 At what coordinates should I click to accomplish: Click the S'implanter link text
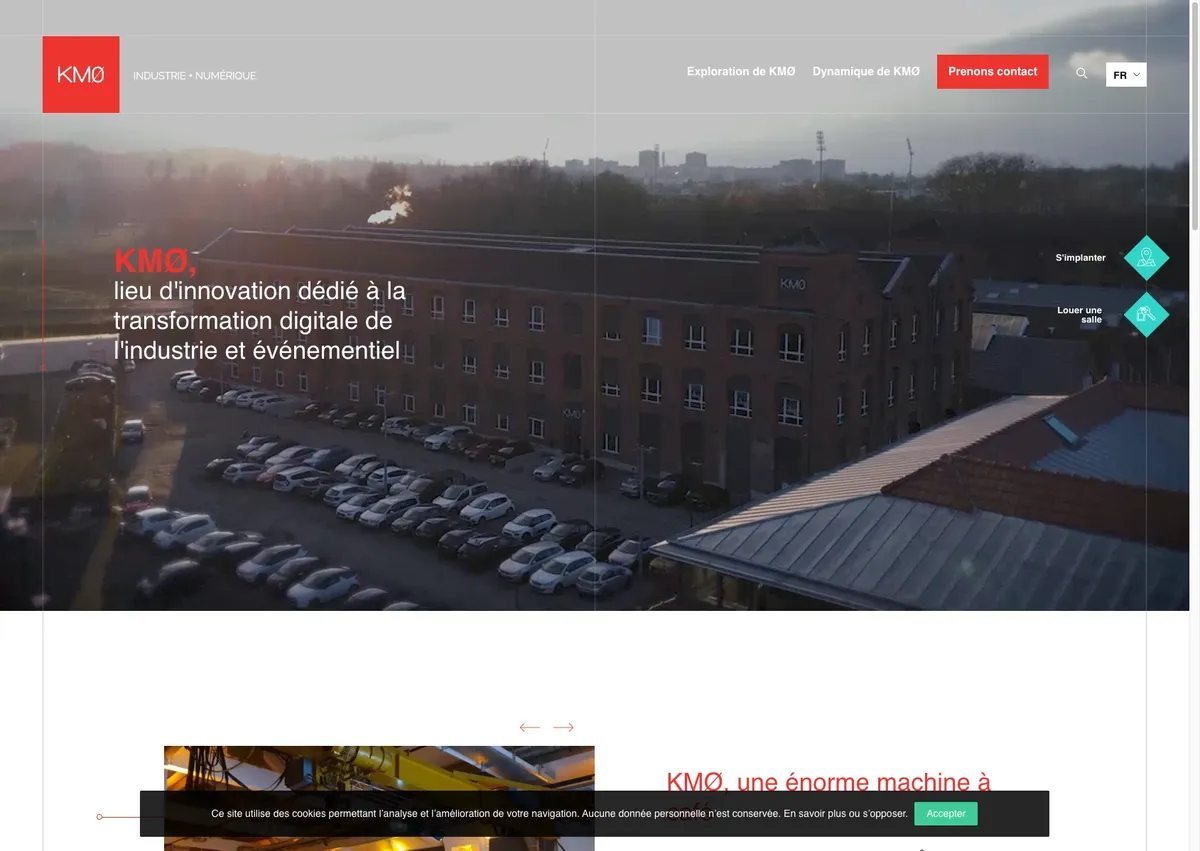point(1081,258)
